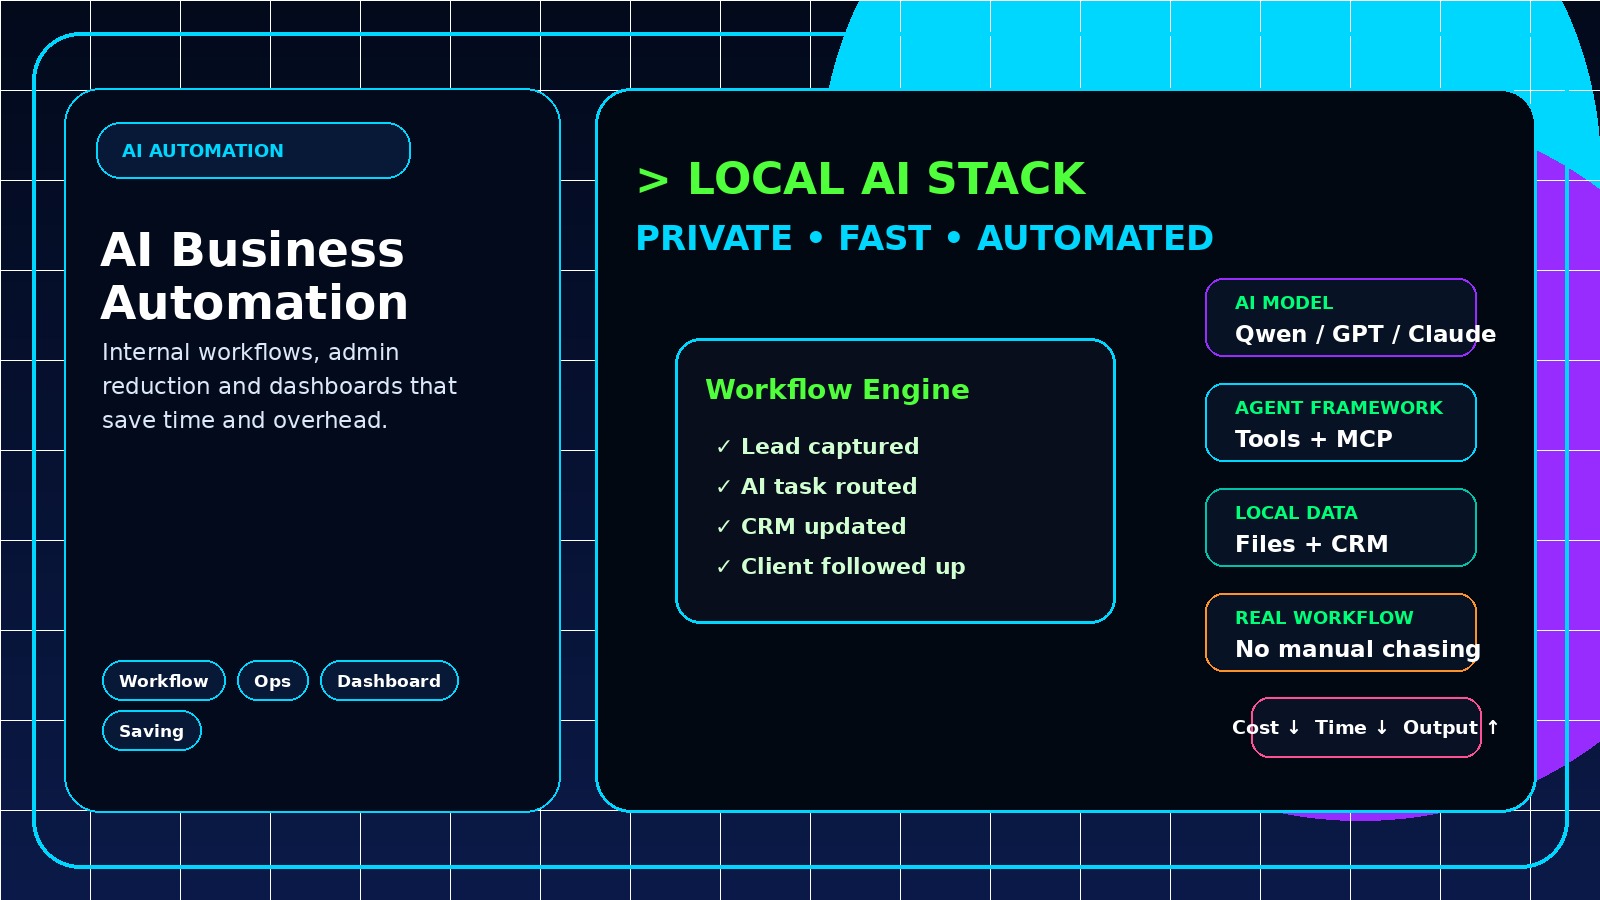Open the AI MODEL card
The image size is (1600, 900).
pyautogui.click(x=1341, y=317)
